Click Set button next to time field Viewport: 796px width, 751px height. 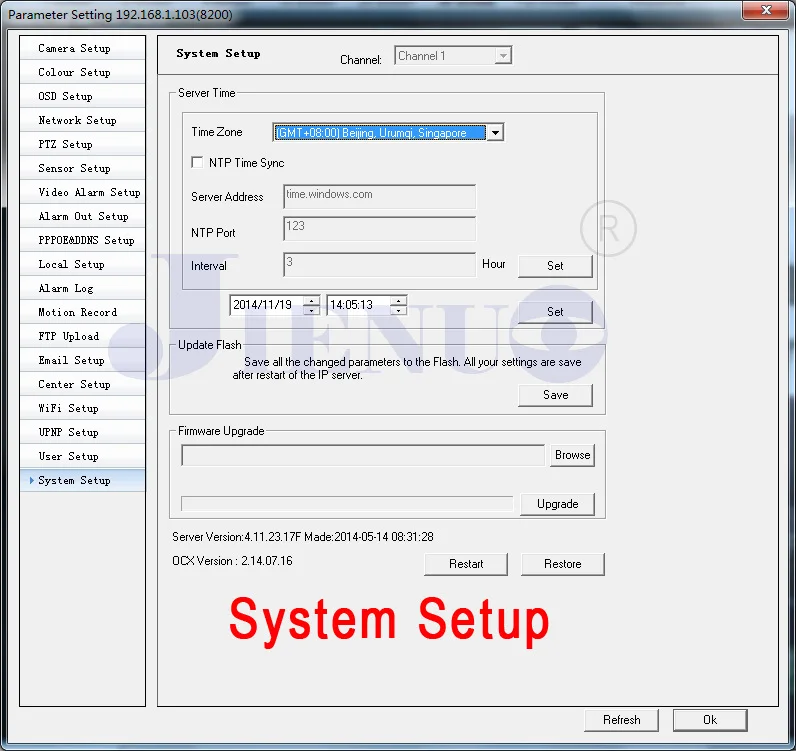[x=555, y=312]
